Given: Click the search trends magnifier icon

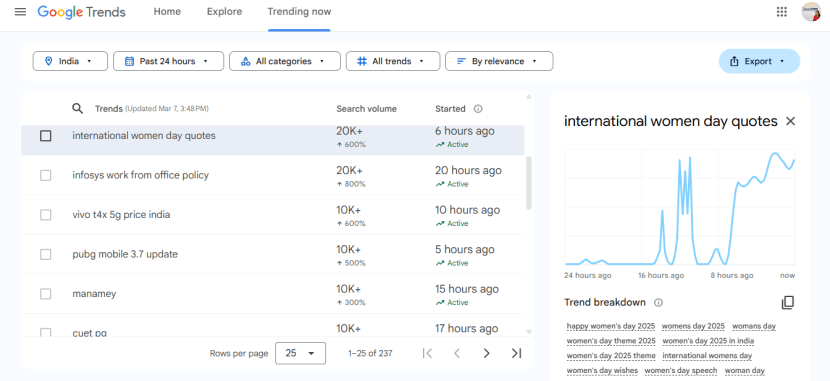Looking at the screenshot, I should click(x=77, y=108).
